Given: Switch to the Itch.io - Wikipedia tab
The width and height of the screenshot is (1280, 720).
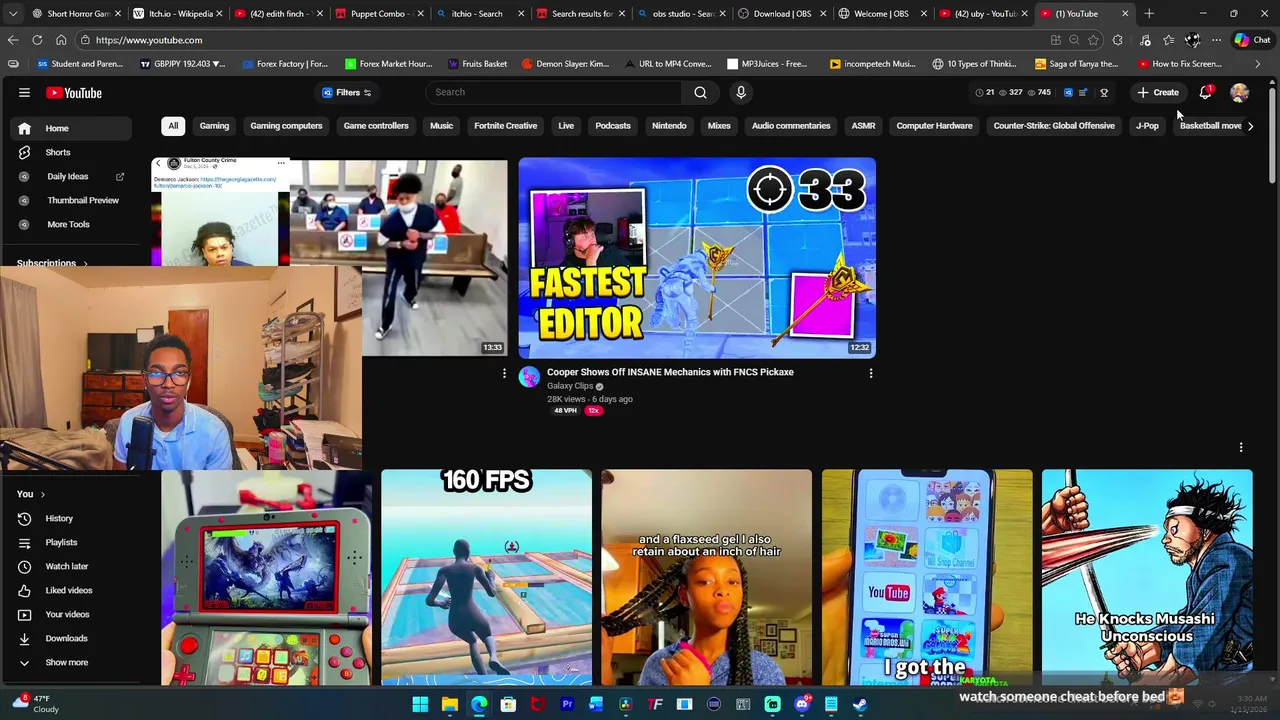Looking at the screenshot, I should pos(179,14).
